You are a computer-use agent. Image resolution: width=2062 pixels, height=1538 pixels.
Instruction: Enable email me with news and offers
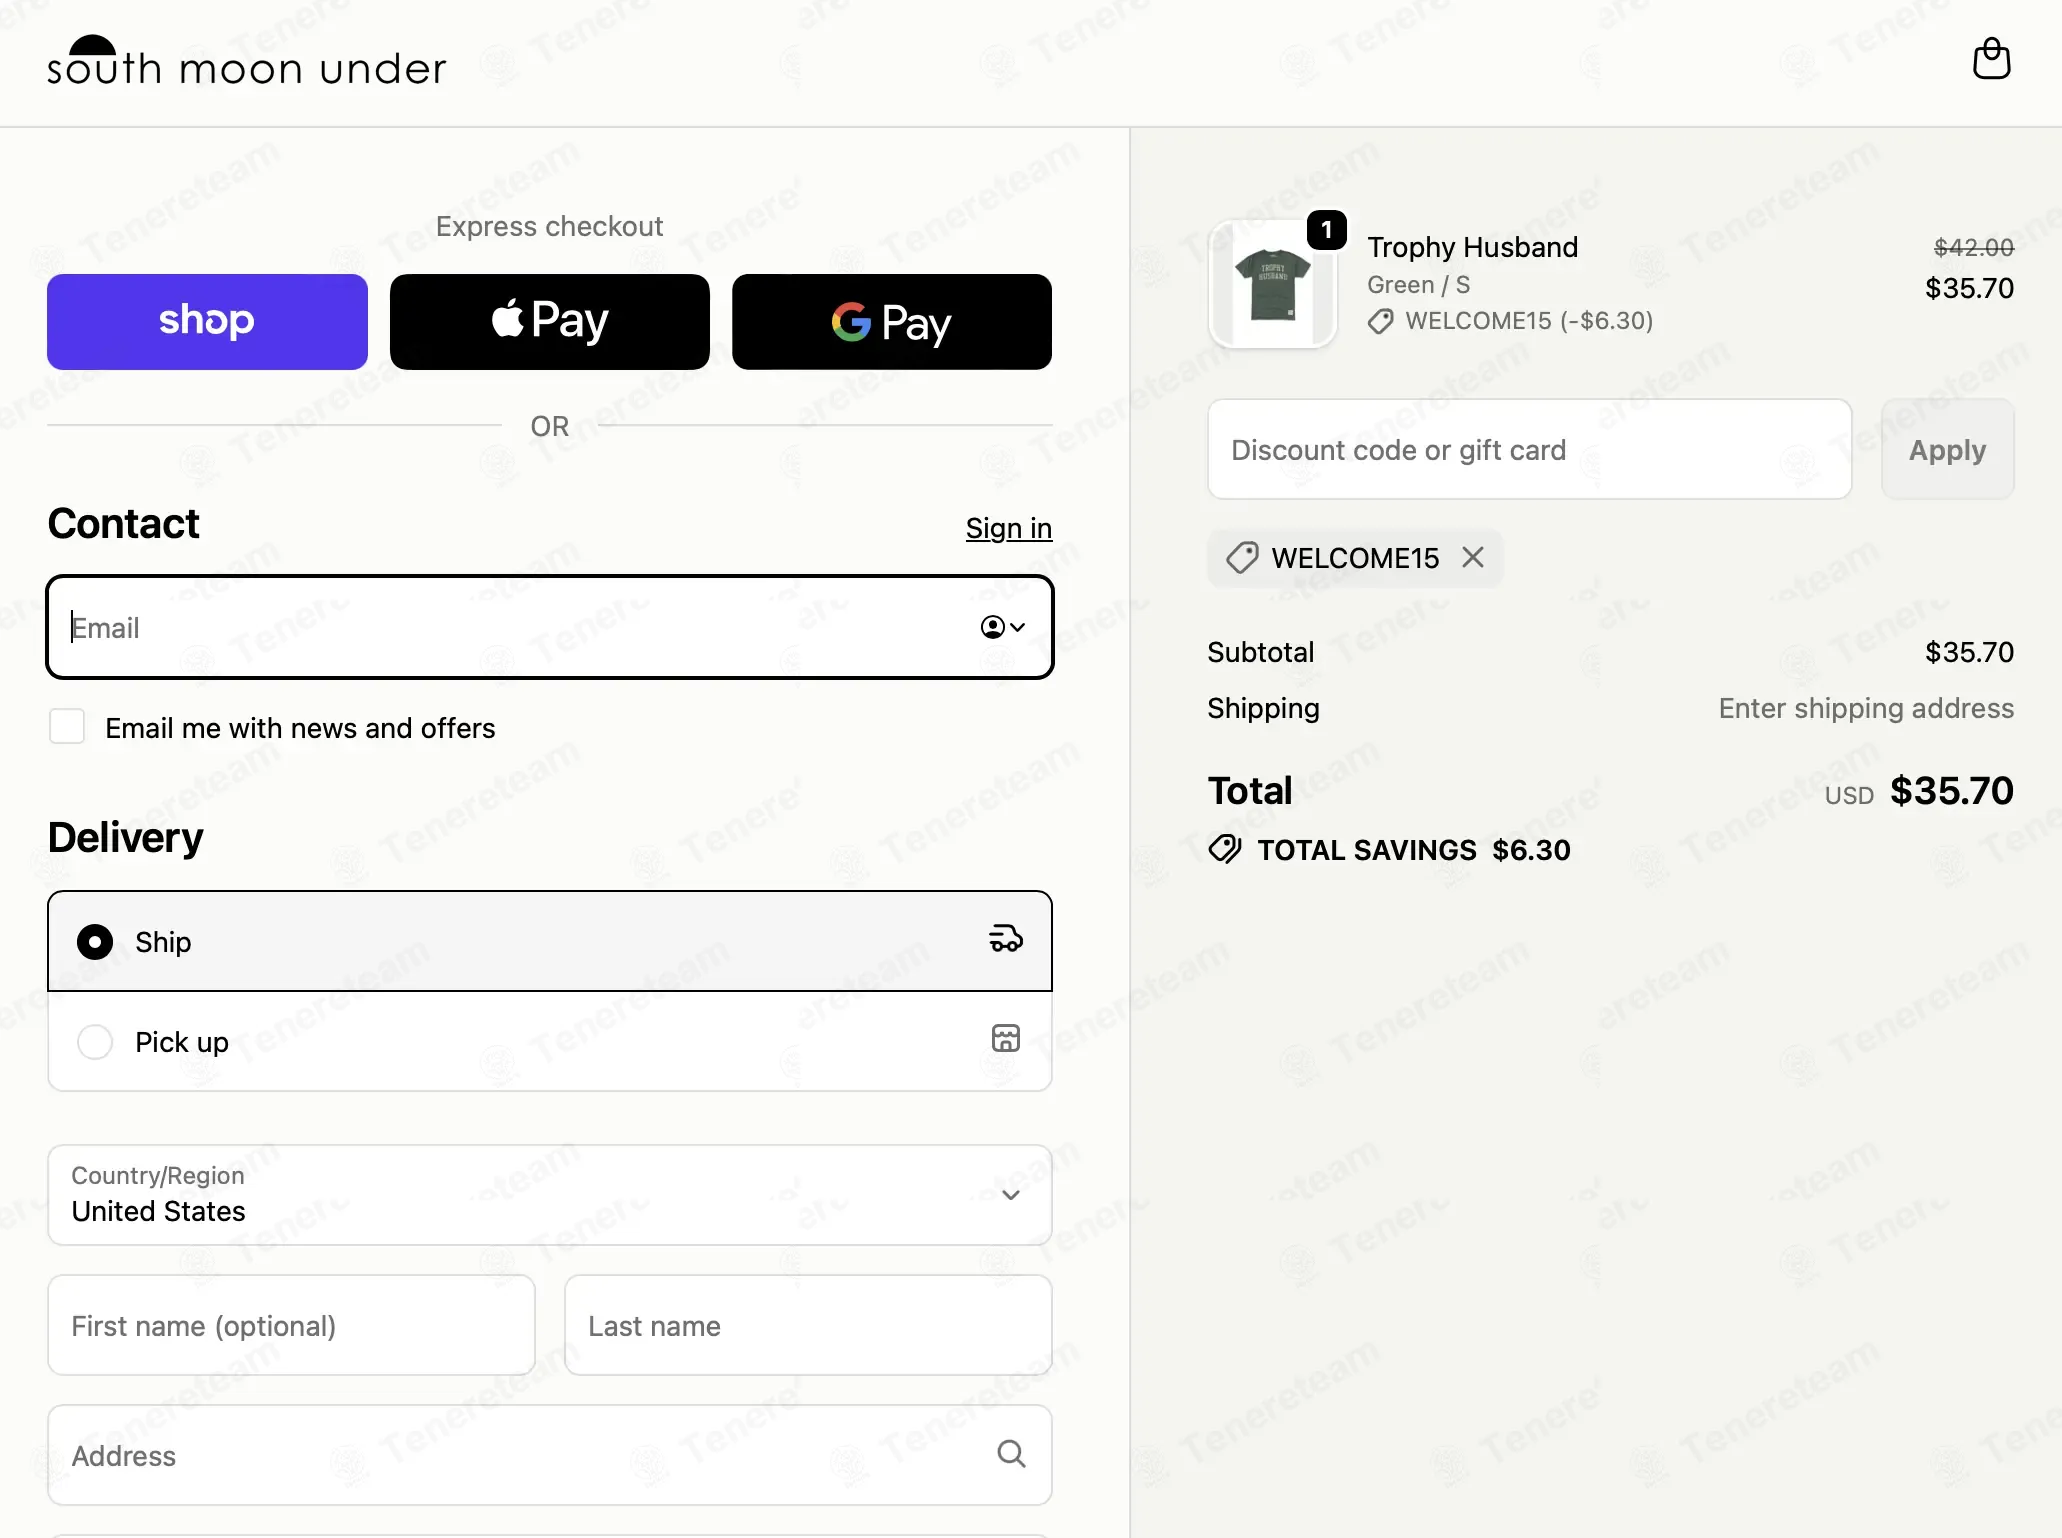click(67, 727)
